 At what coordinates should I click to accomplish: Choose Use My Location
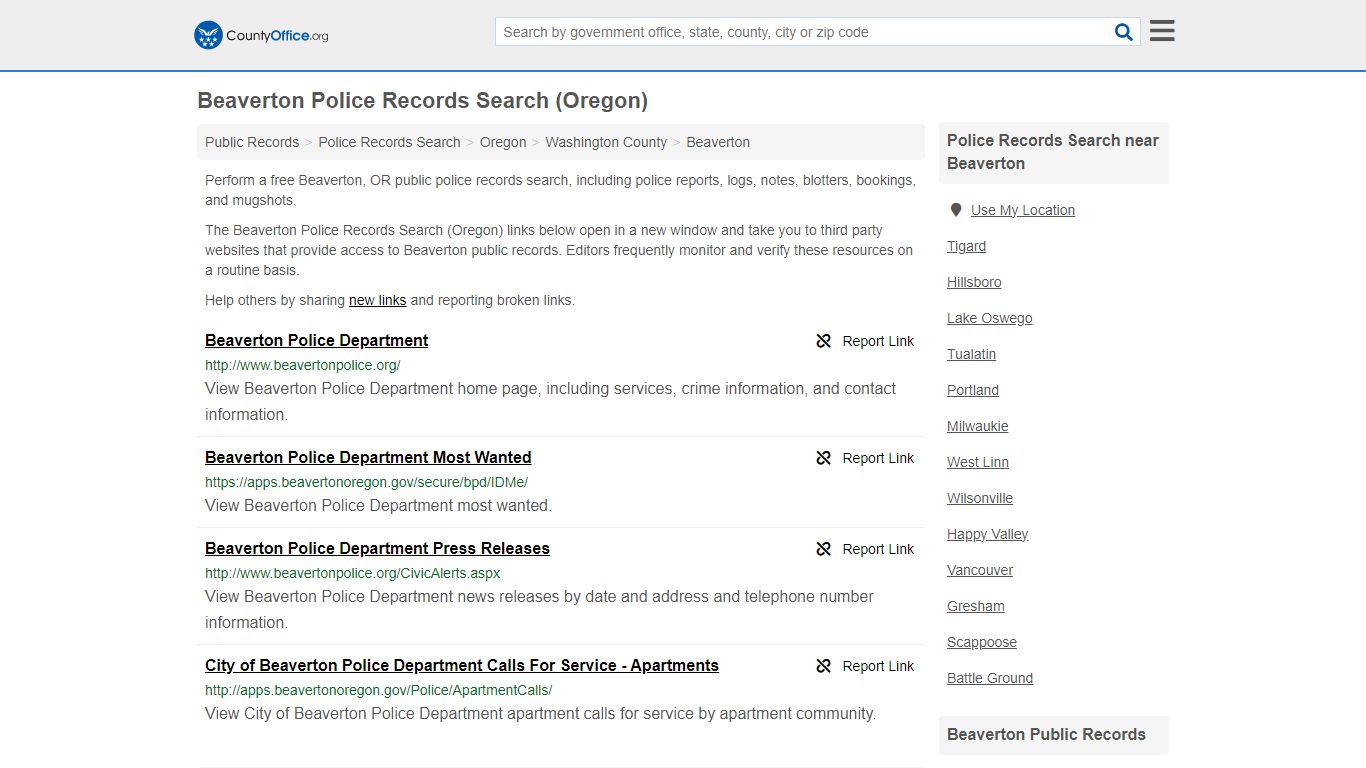tap(1023, 210)
